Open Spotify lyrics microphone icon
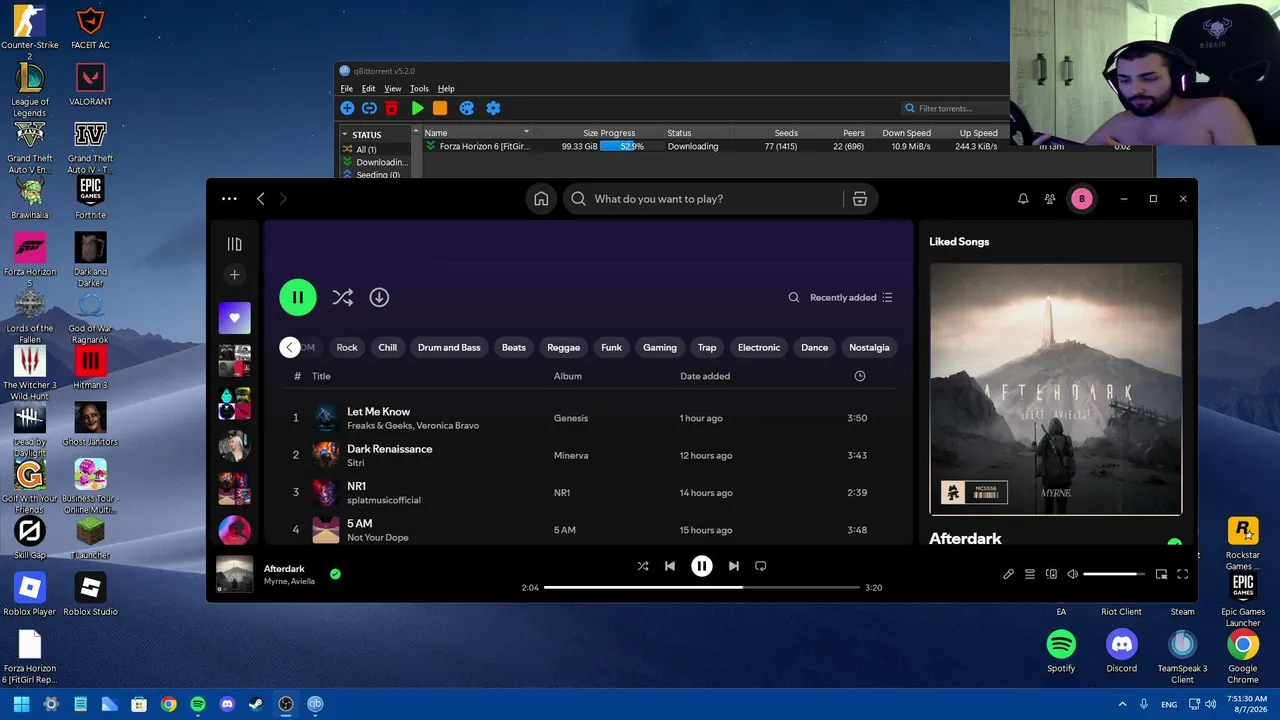The height and width of the screenshot is (720, 1280). point(1008,574)
